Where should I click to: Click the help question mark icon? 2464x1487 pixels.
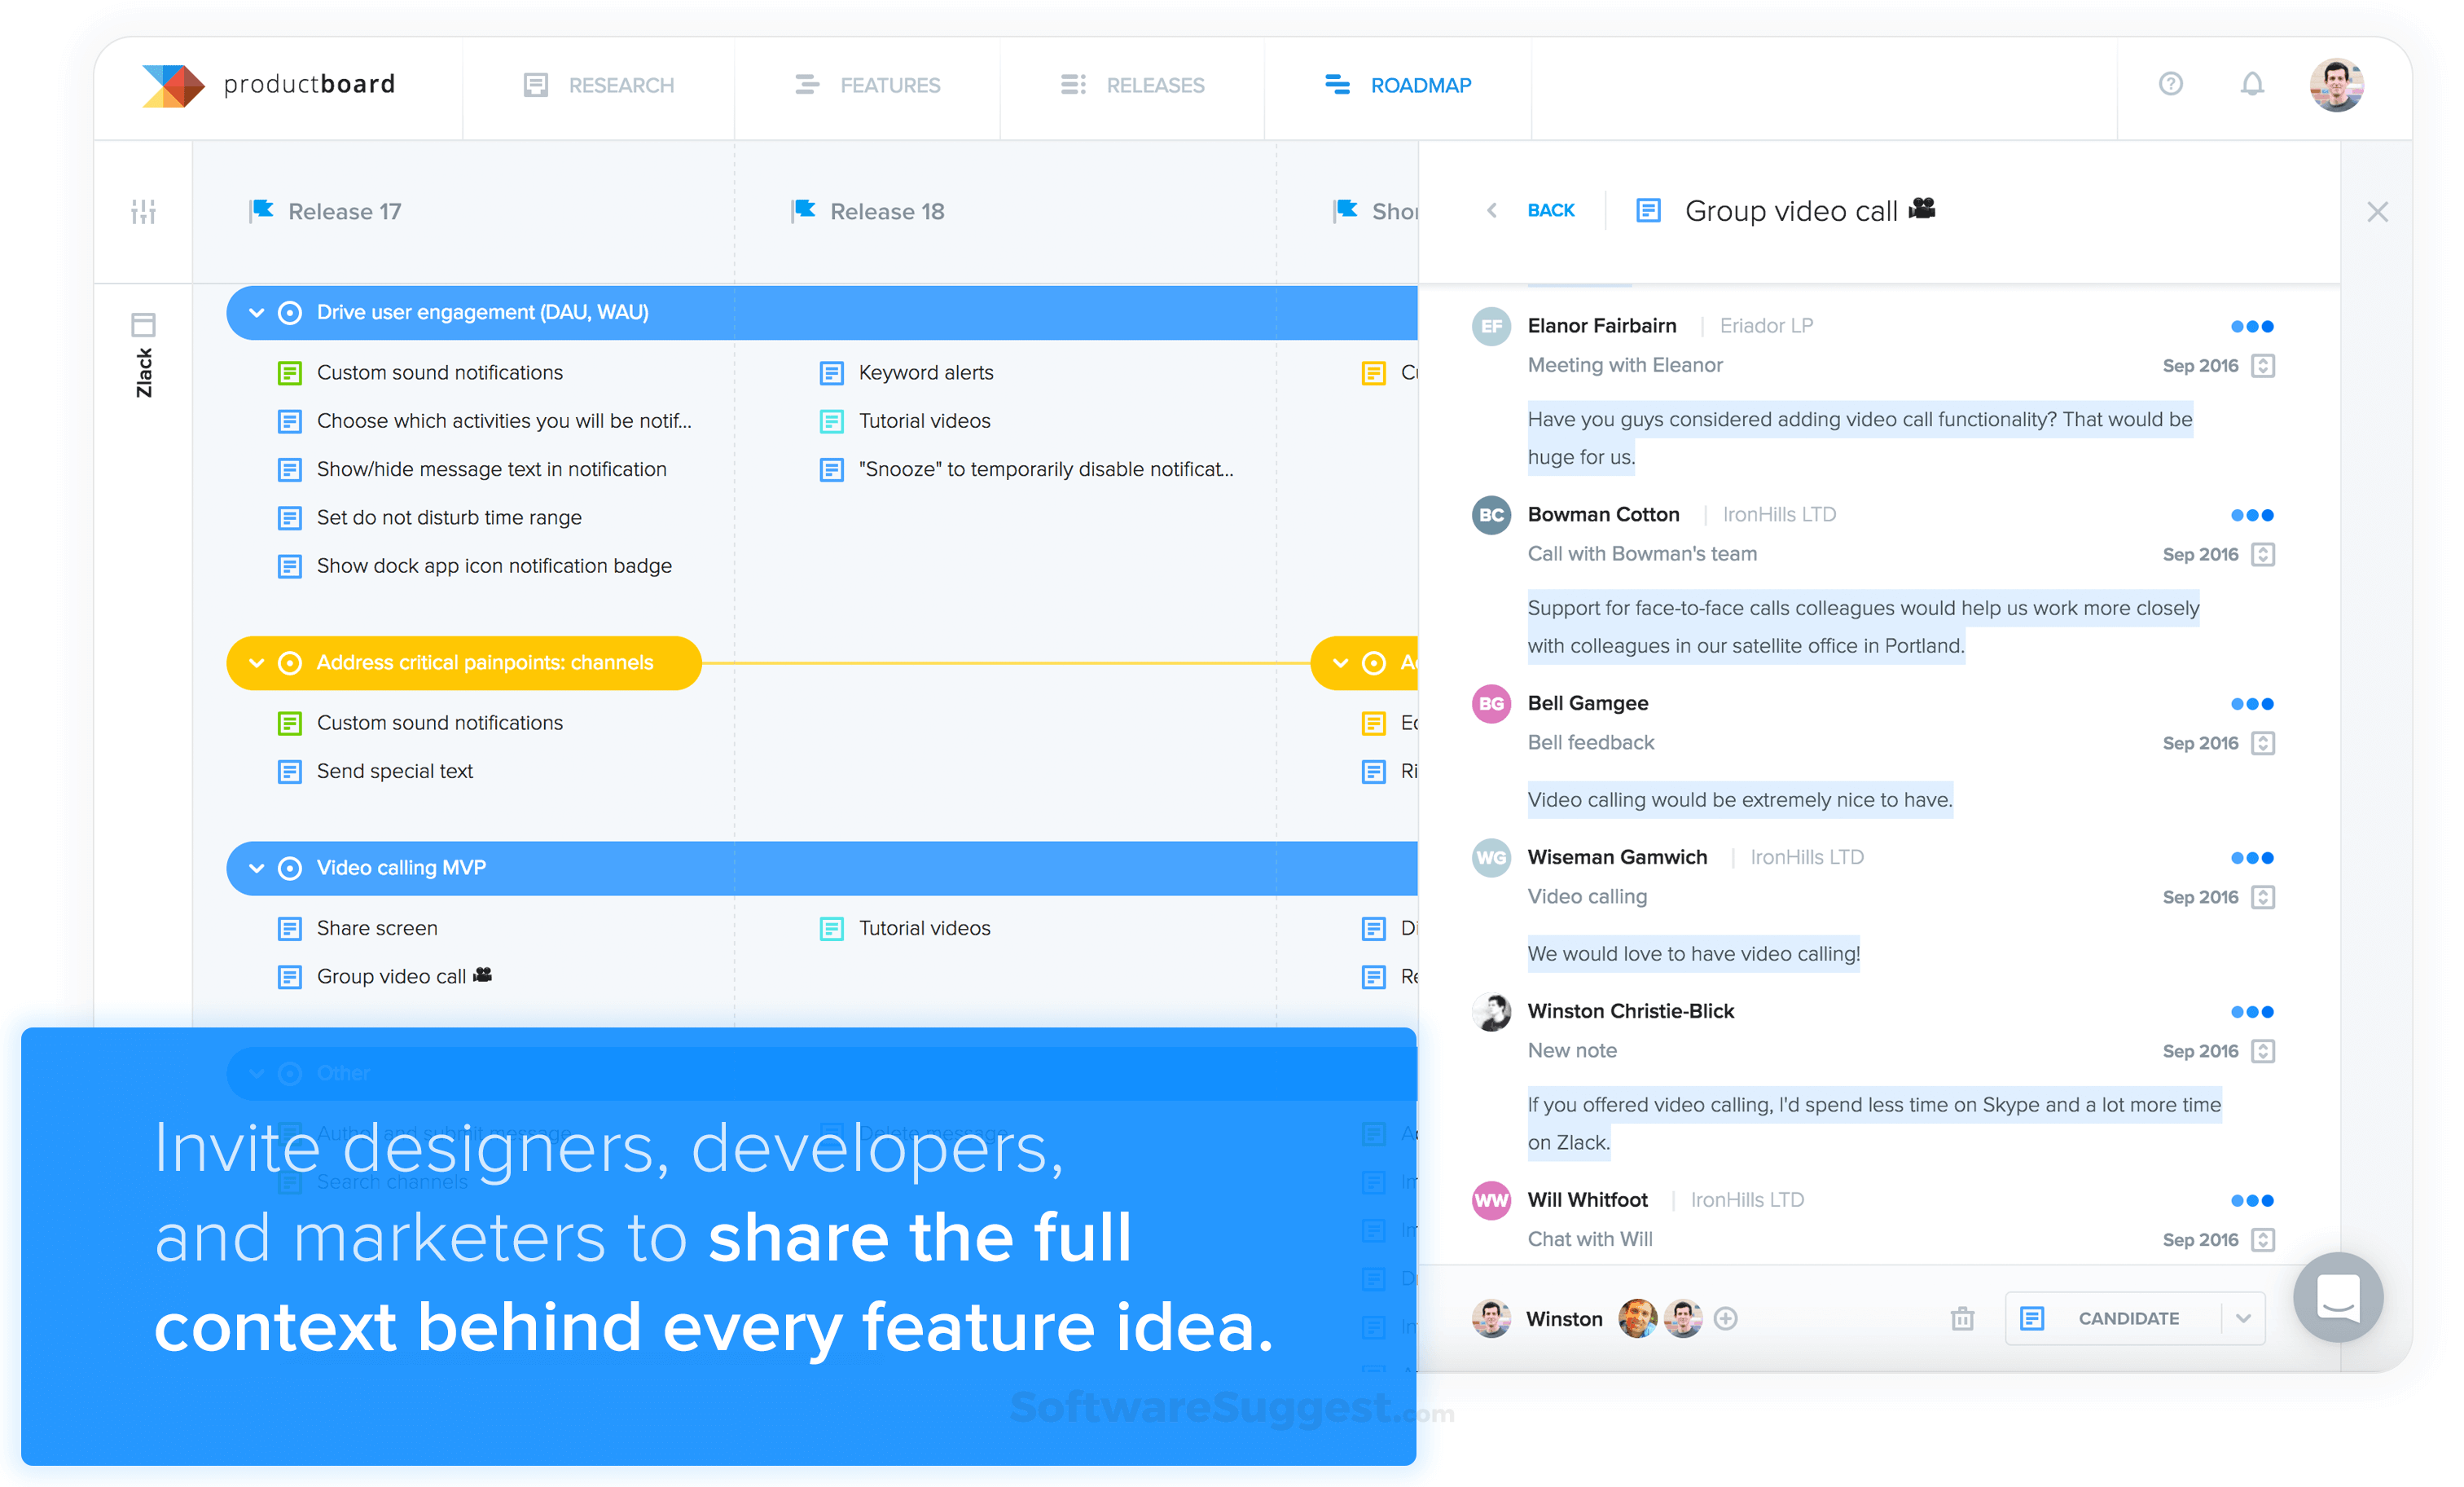2170,85
